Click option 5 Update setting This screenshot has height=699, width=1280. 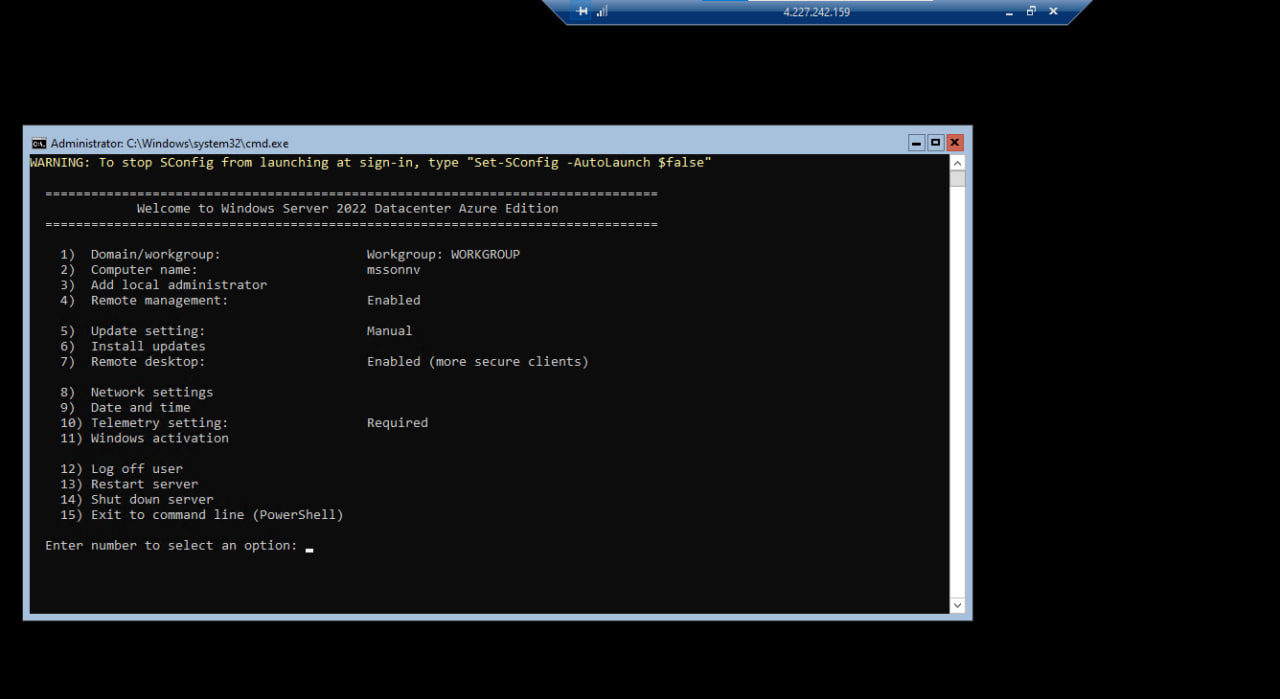pyautogui.click(x=132, y=331)
